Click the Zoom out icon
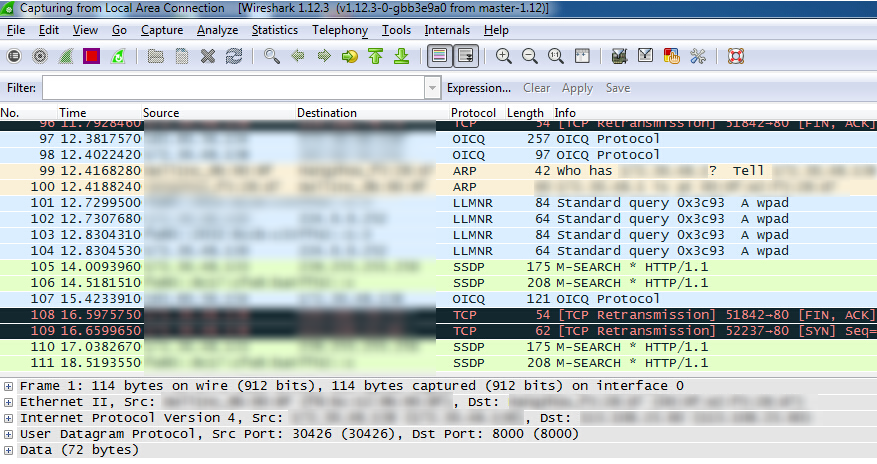 point(529,56)
